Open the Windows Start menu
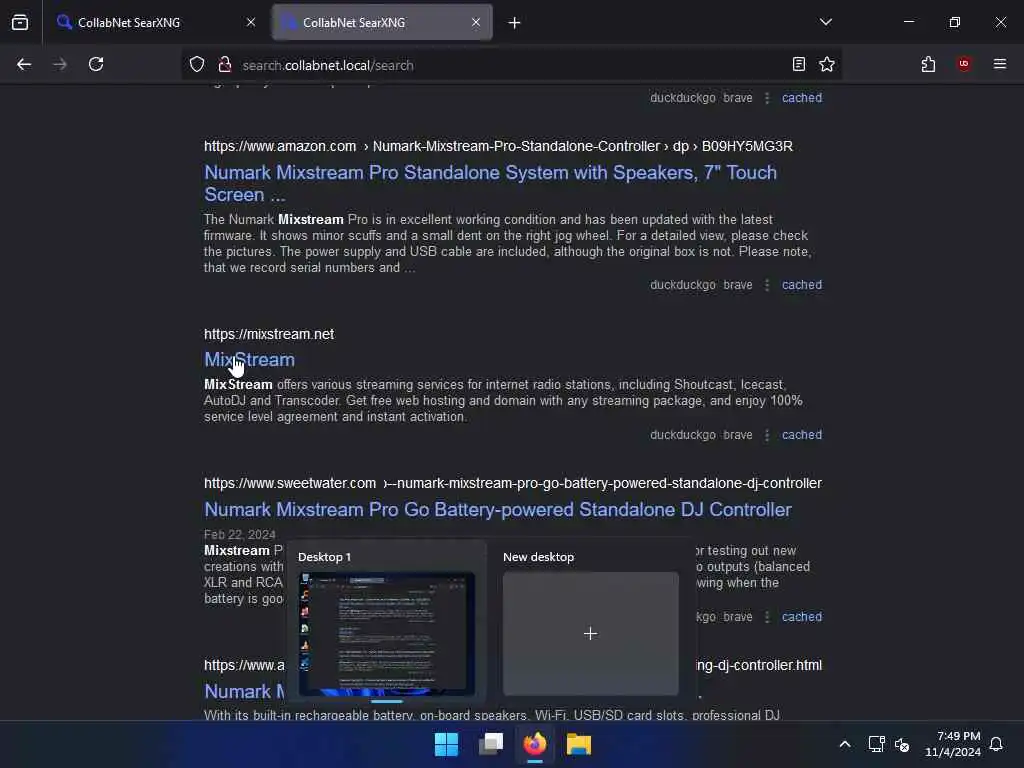This screenshot has width=1024, height=768. [447, 744]
